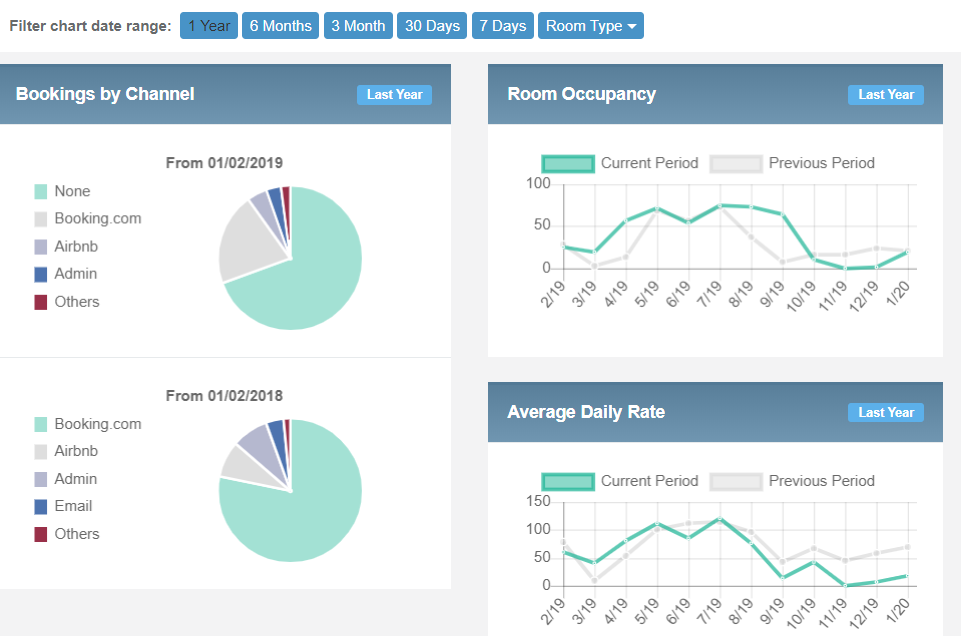Click Last Year badge in Room Occupancy

coord(886,94)
